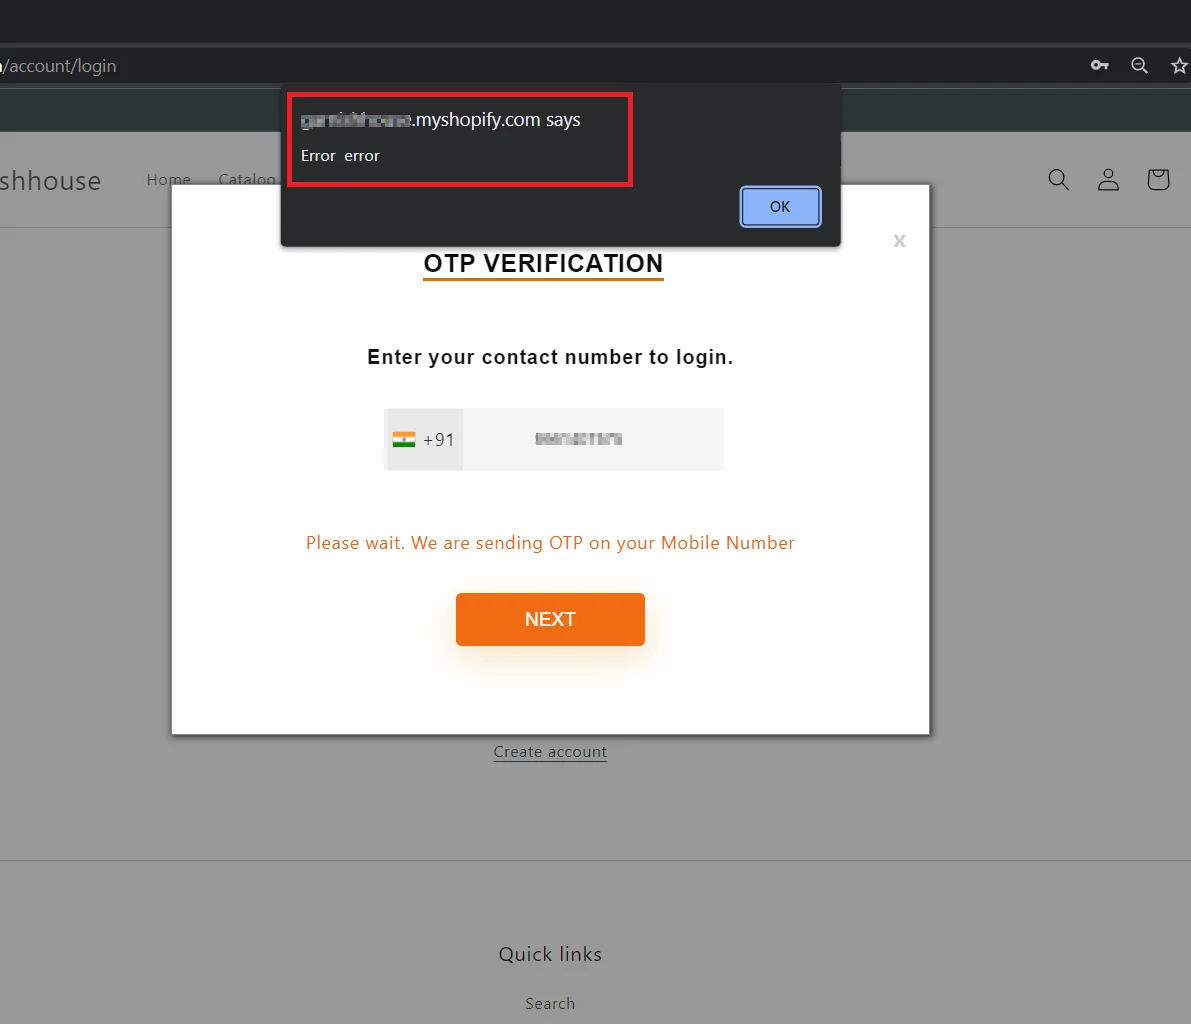Viewport: 1191px width, 1024px height.
Task: Go to the Home menu item
Action: (168, 180)
